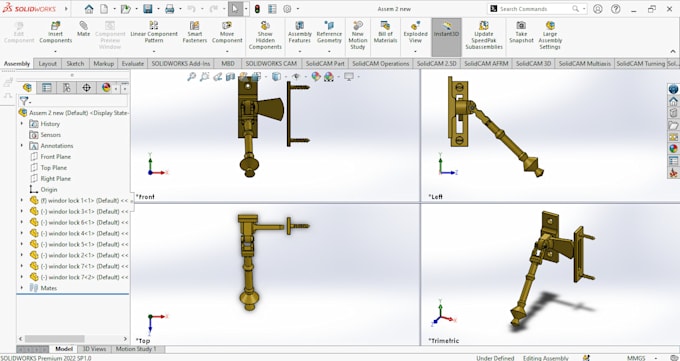
Task: Expand windor lock 1<1> component
Action: (x=22, y=200)
